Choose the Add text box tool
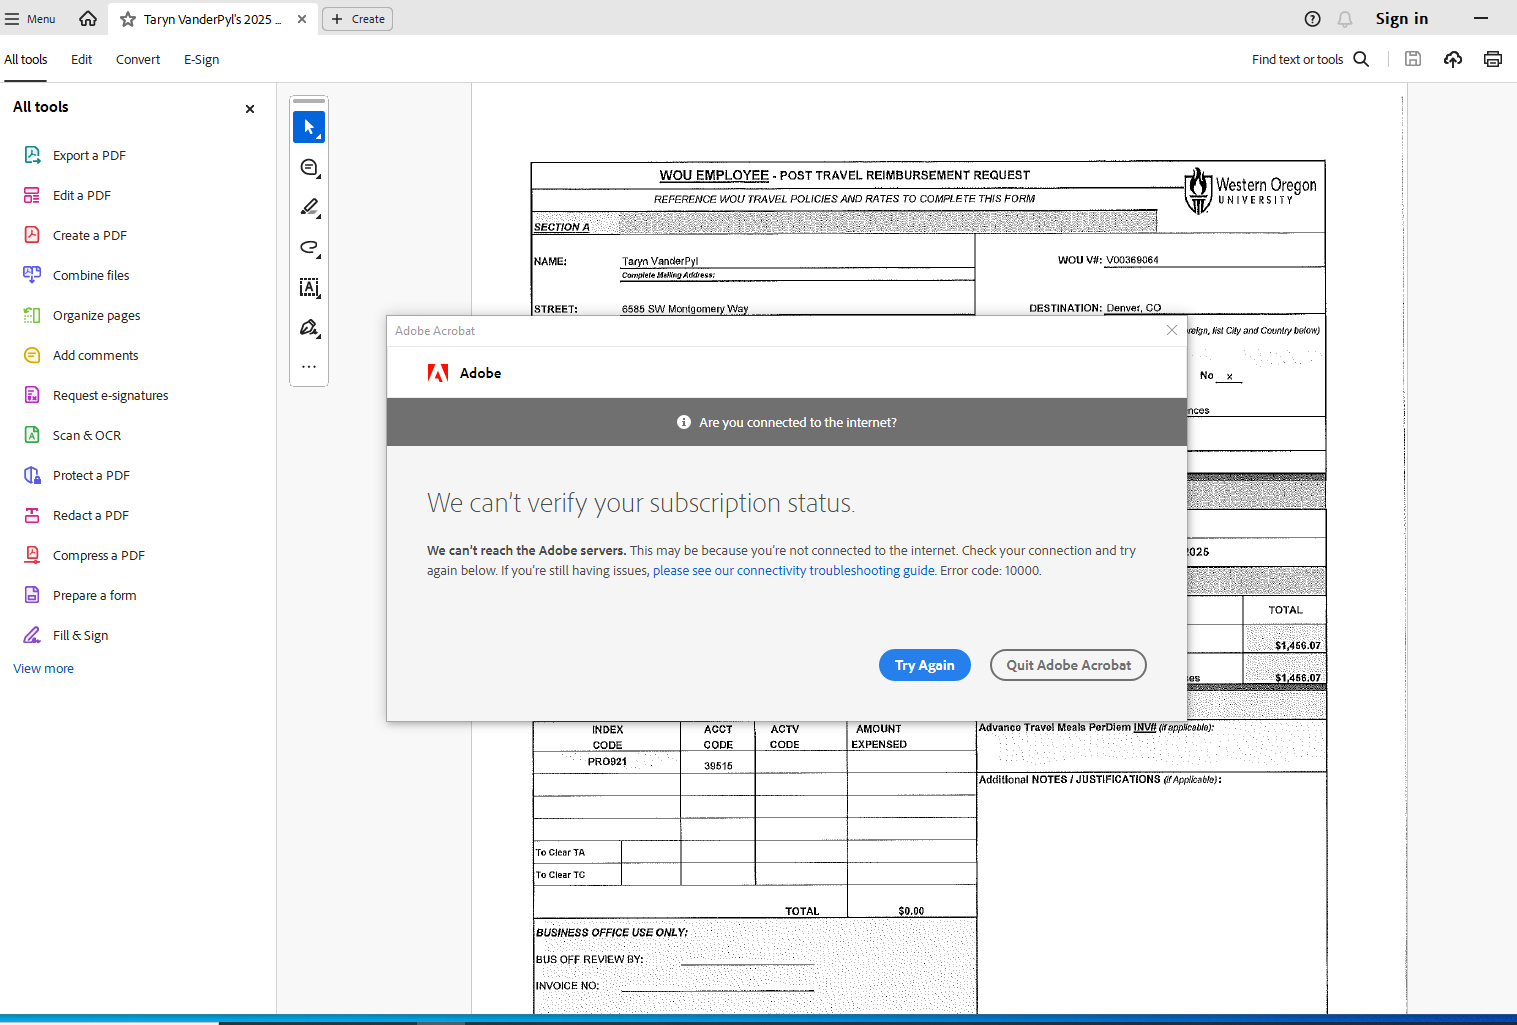The height and width of the screenshot is (1025, 1517). 309,287
